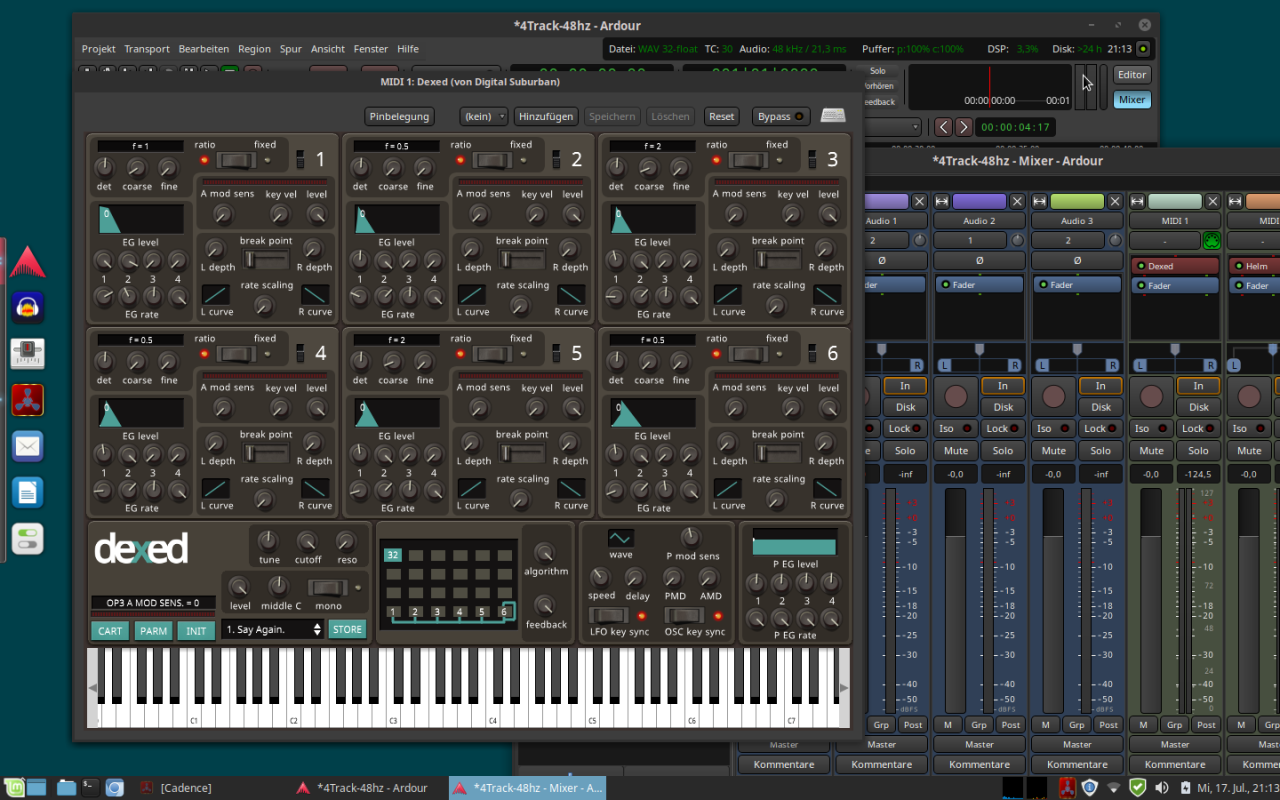Screen dimensions: 1280x800
Task: Click the Pinbelegung button
Action: (x=399, y=116)
